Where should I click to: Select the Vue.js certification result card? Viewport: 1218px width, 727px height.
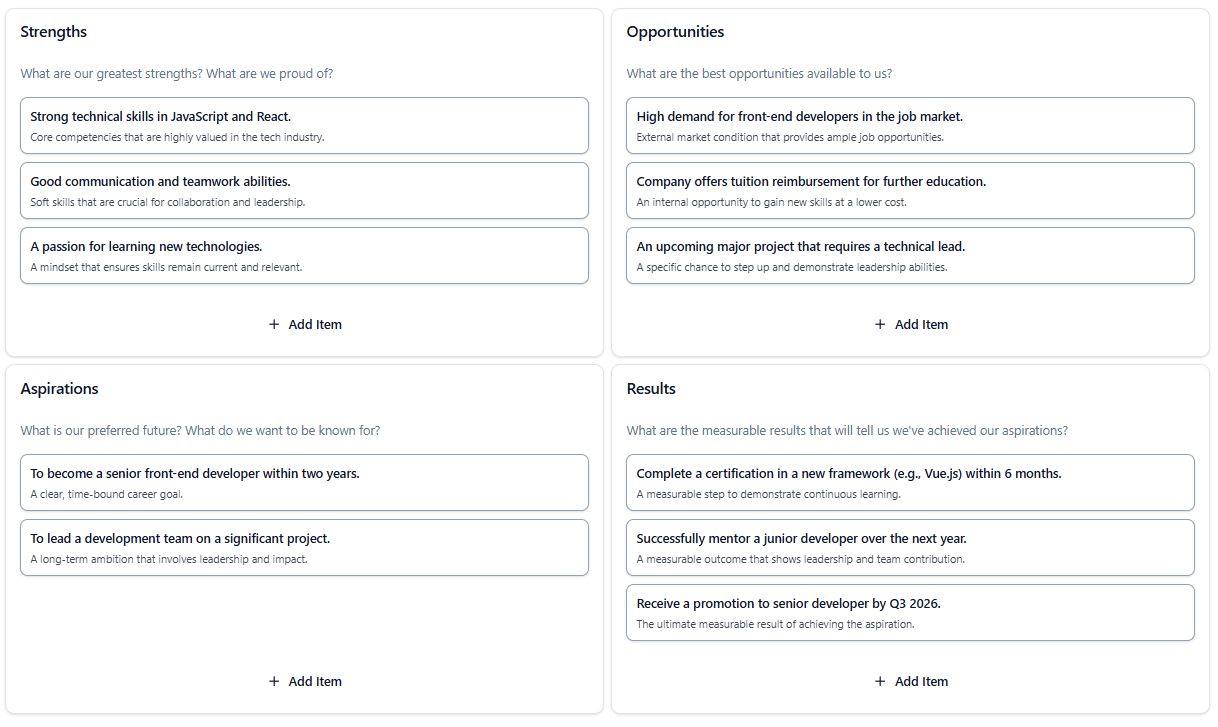(910, 483)
